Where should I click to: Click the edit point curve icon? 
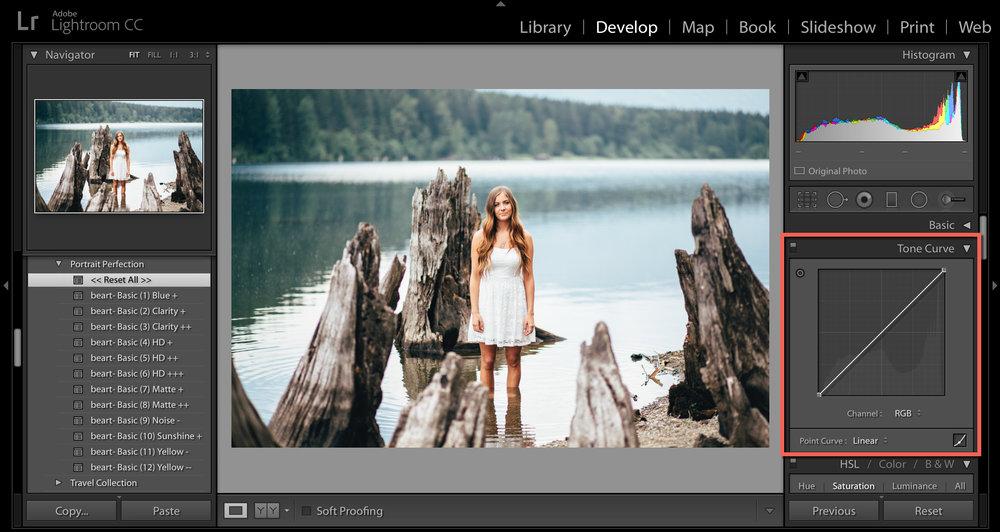[x=959, y=440]
